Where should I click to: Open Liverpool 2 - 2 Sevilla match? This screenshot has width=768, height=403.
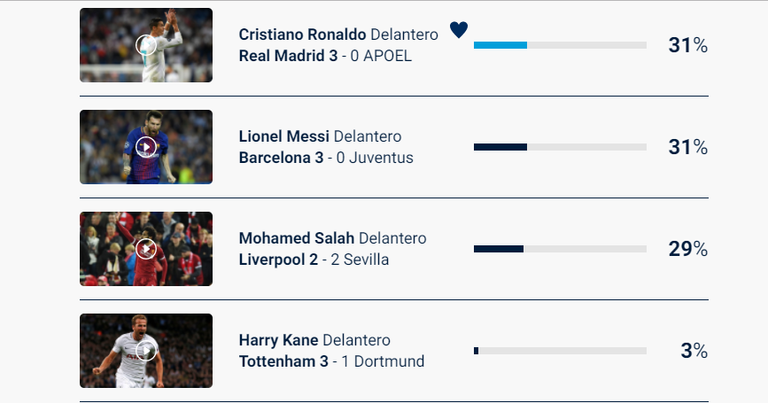[314, 260]
